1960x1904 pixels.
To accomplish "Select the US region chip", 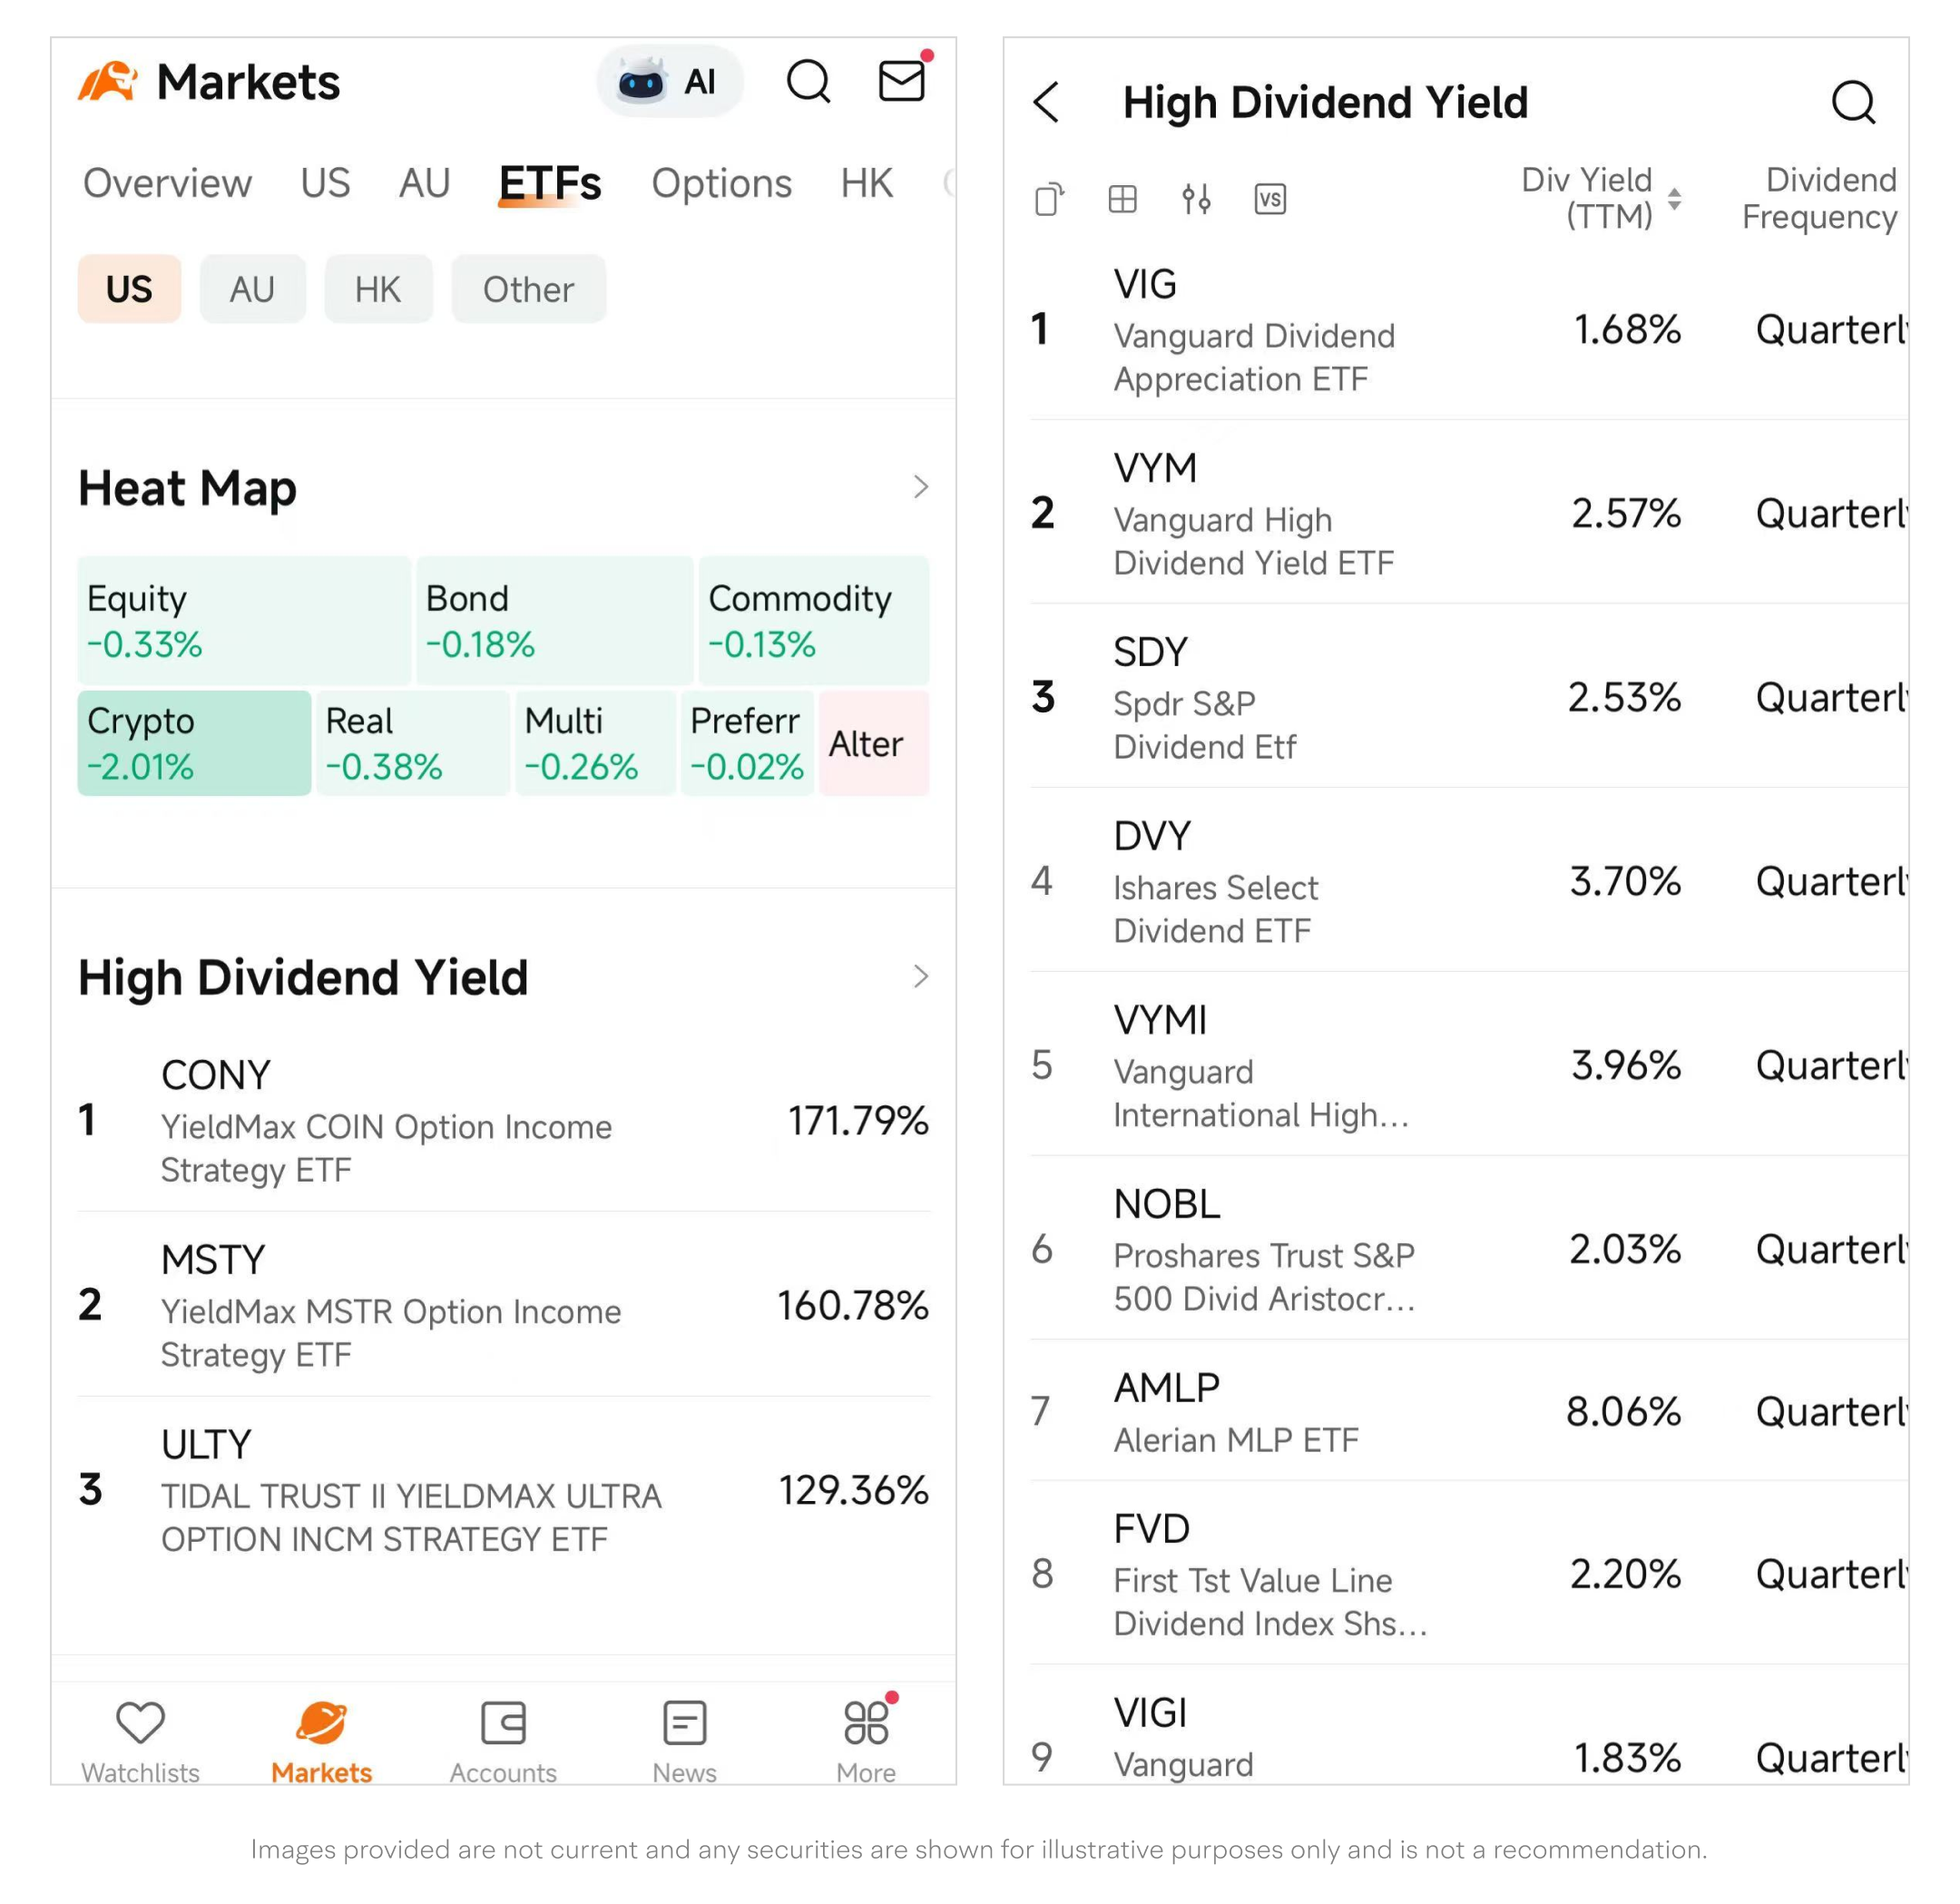I will (x=129, y=289).
